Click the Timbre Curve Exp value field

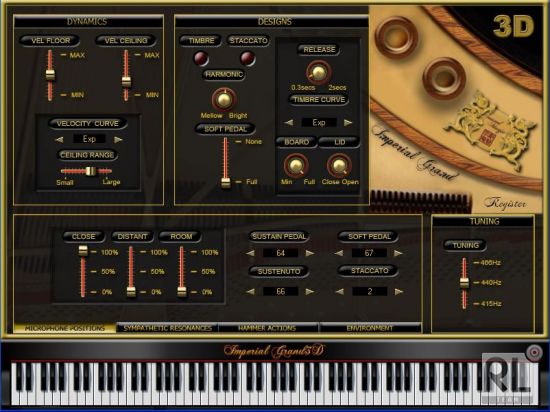pos(318,122)
